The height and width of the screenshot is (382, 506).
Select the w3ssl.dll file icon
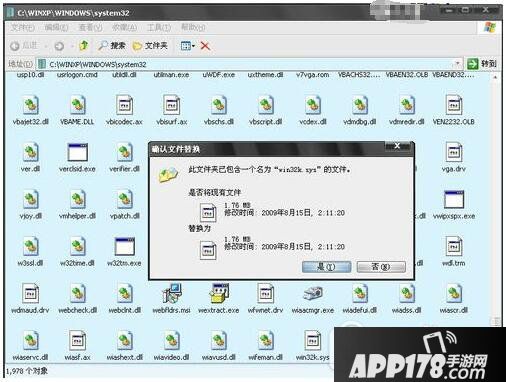click(x=31, y=246)
